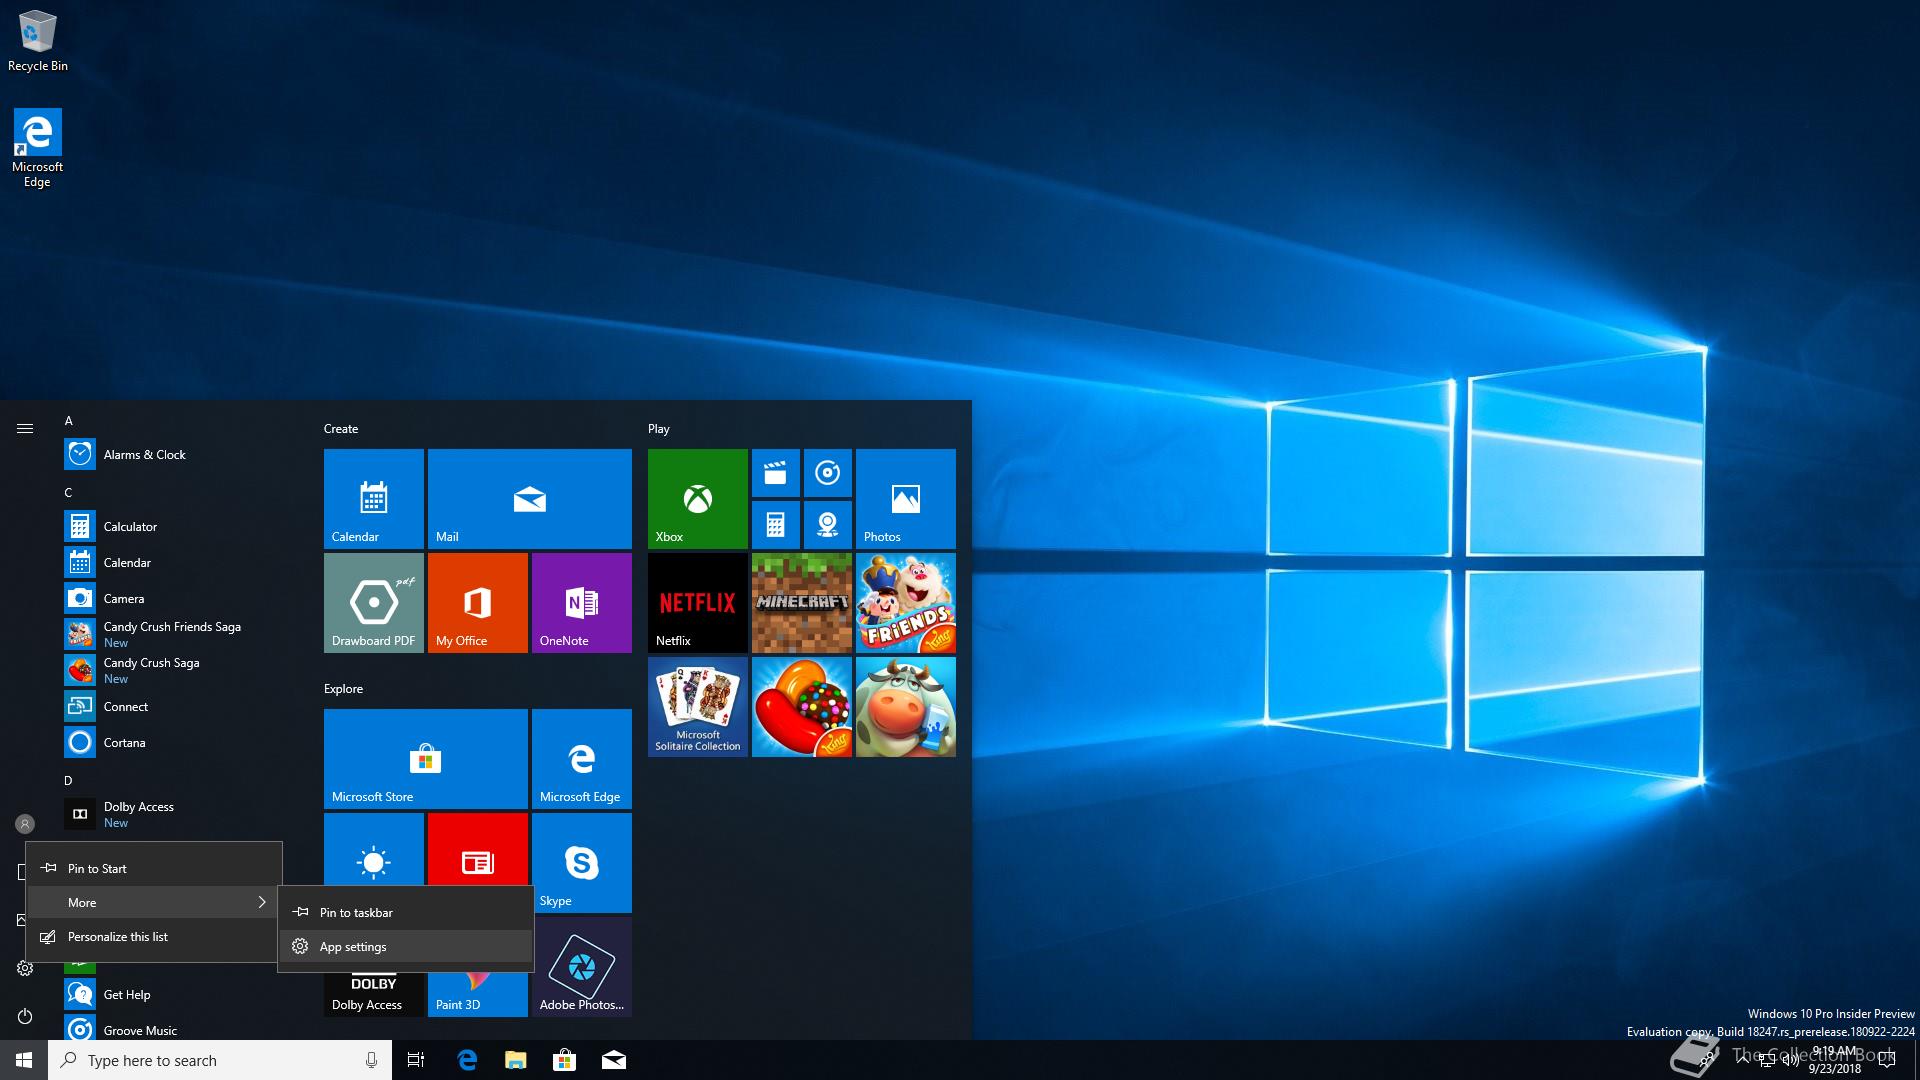
Task: Select the Microsoft Edge desktop shortcut
Action: pyautogui.click(x=37, y=148)
